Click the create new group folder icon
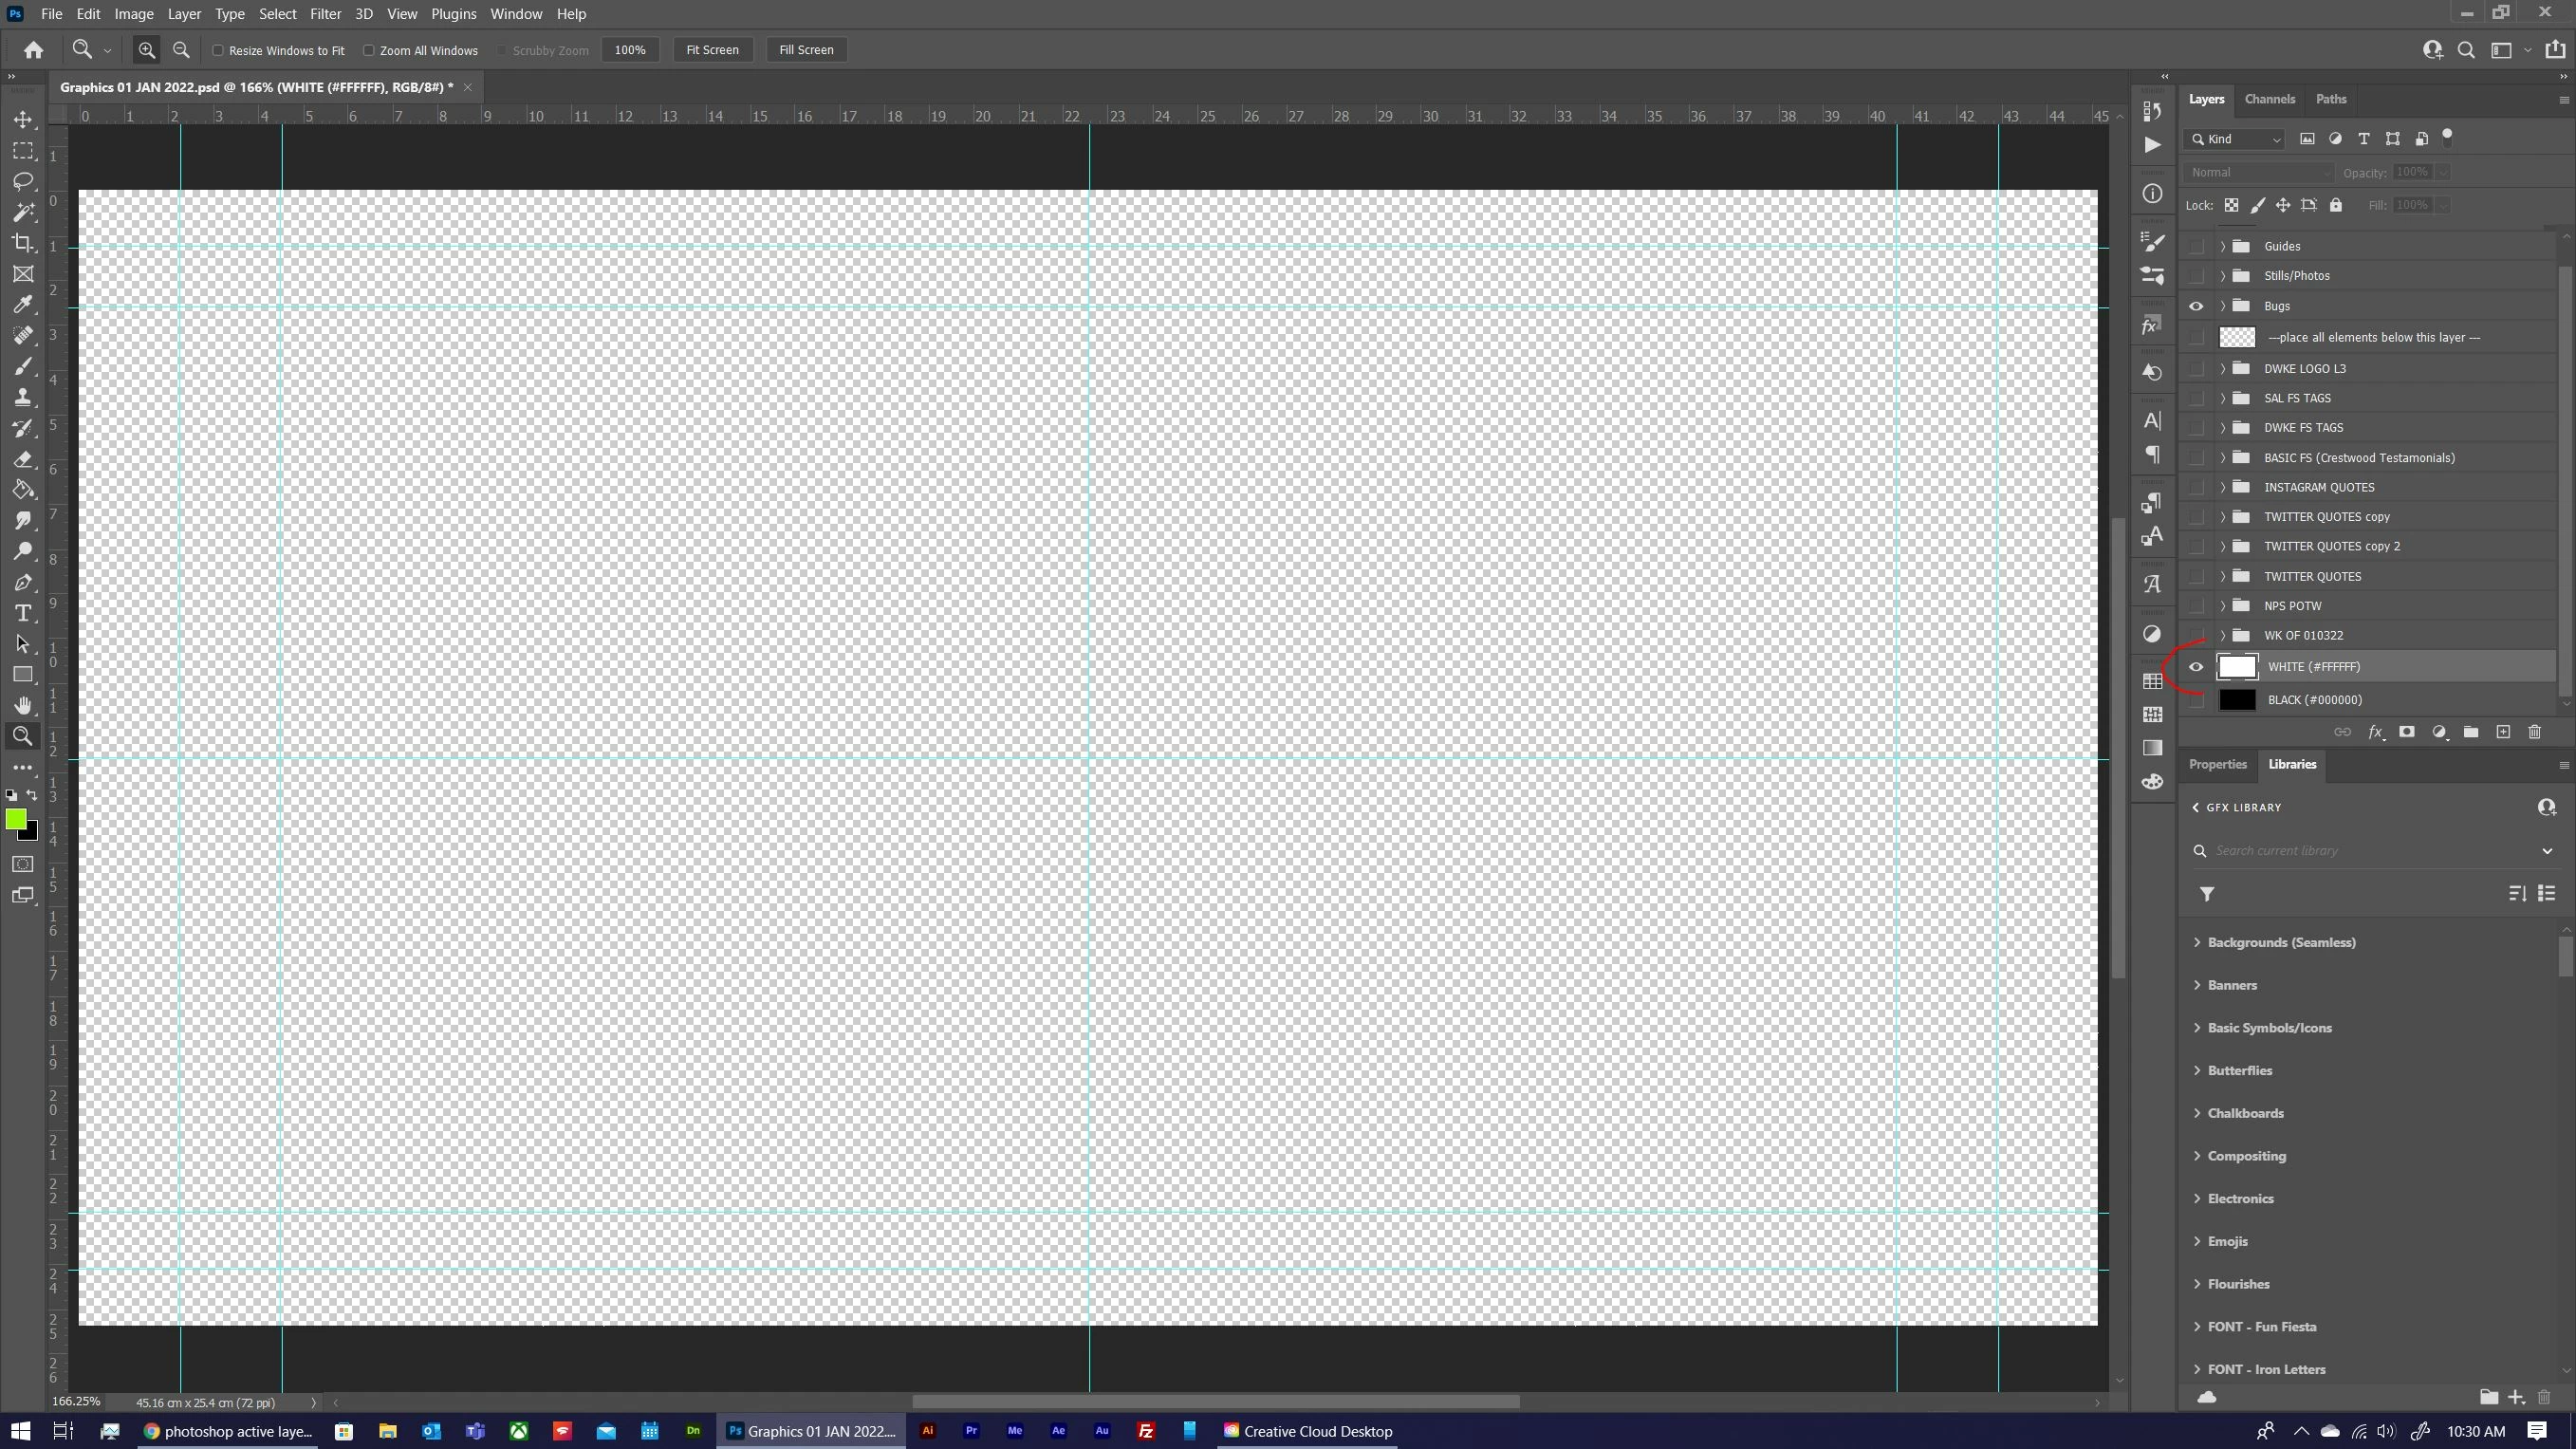 tap(2470, 732)
